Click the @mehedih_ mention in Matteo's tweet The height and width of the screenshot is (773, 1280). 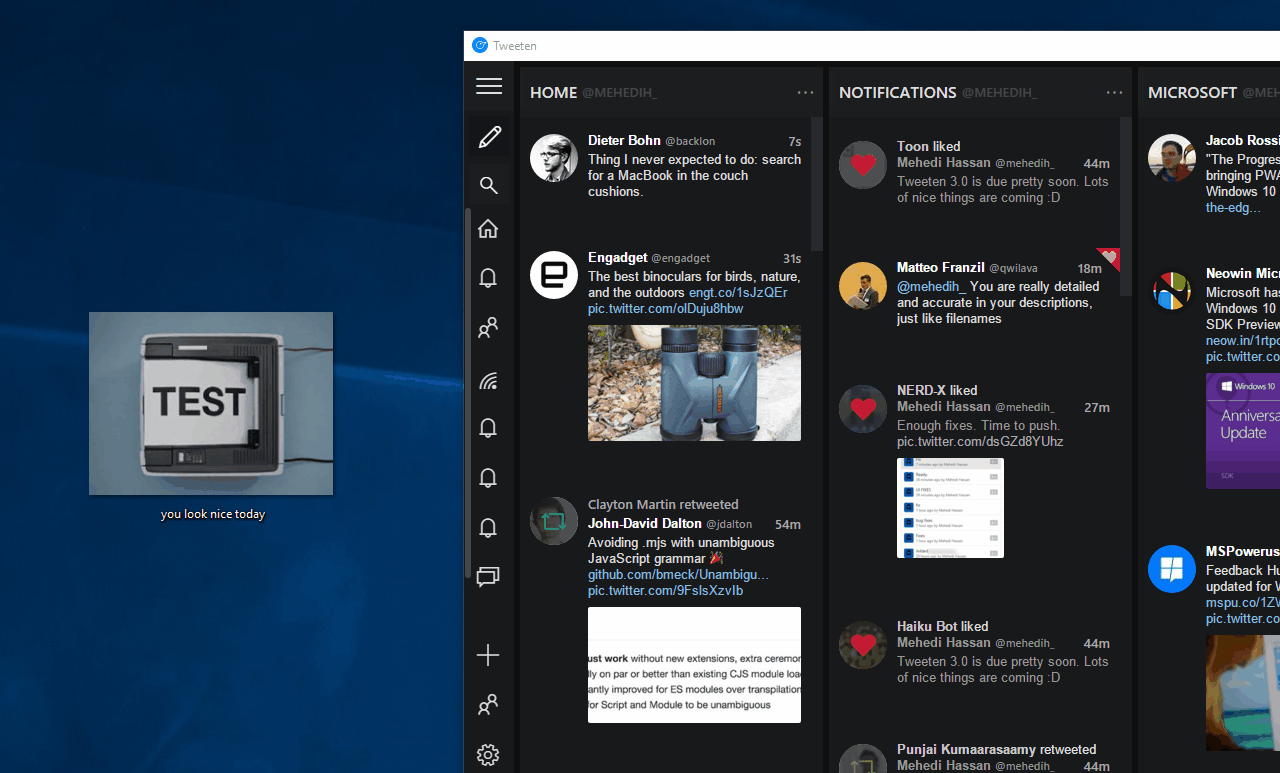pos(930,286)
